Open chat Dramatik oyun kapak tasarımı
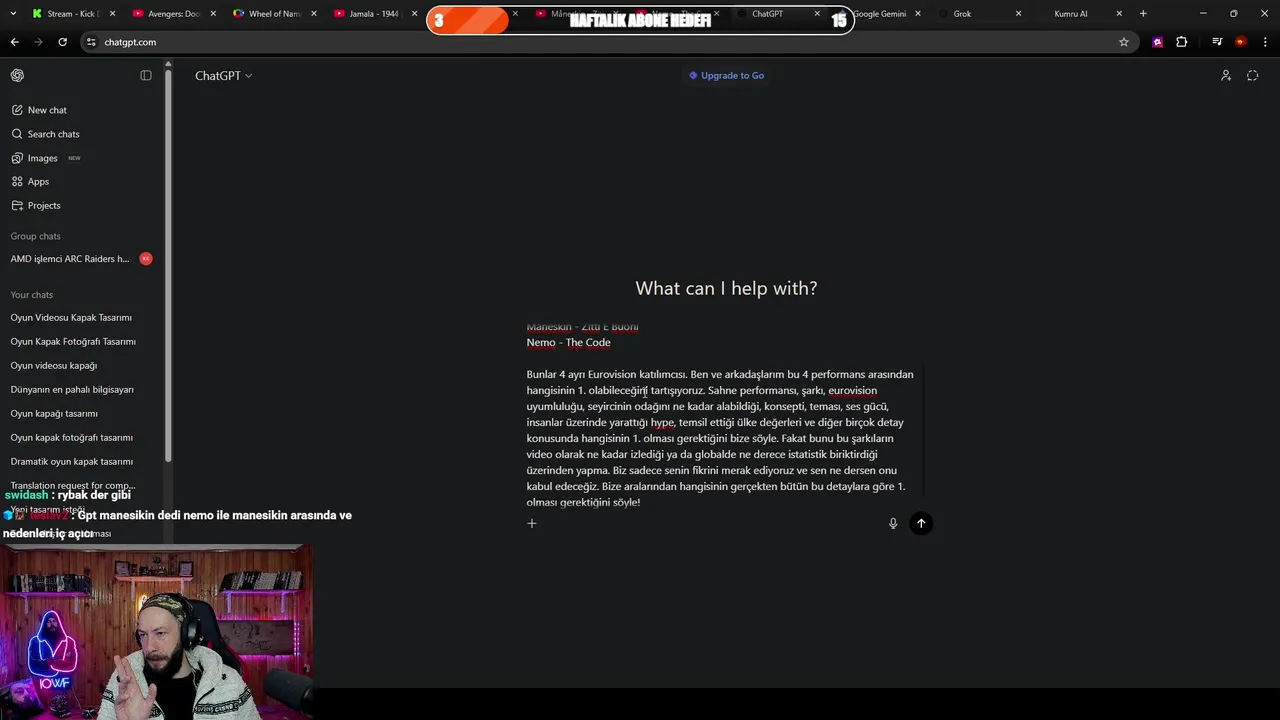The image size is (1280, 720). 72,462
